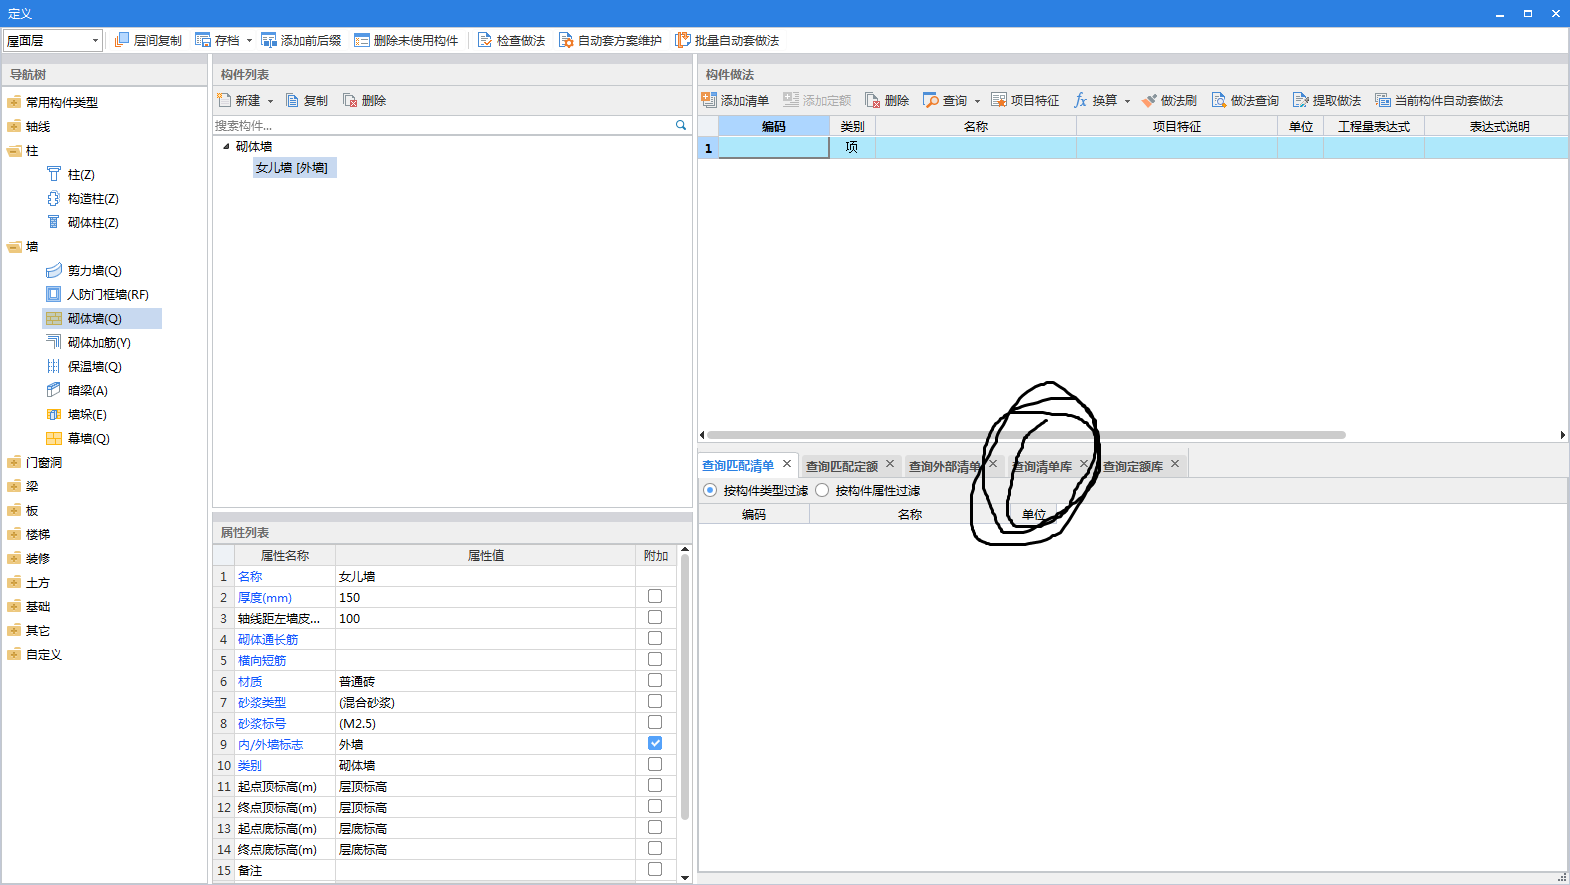The width and height of the screenshot is (1570, 885).
Task: Open the 查询 dropdown arrow
Action: tap(977, 101)
